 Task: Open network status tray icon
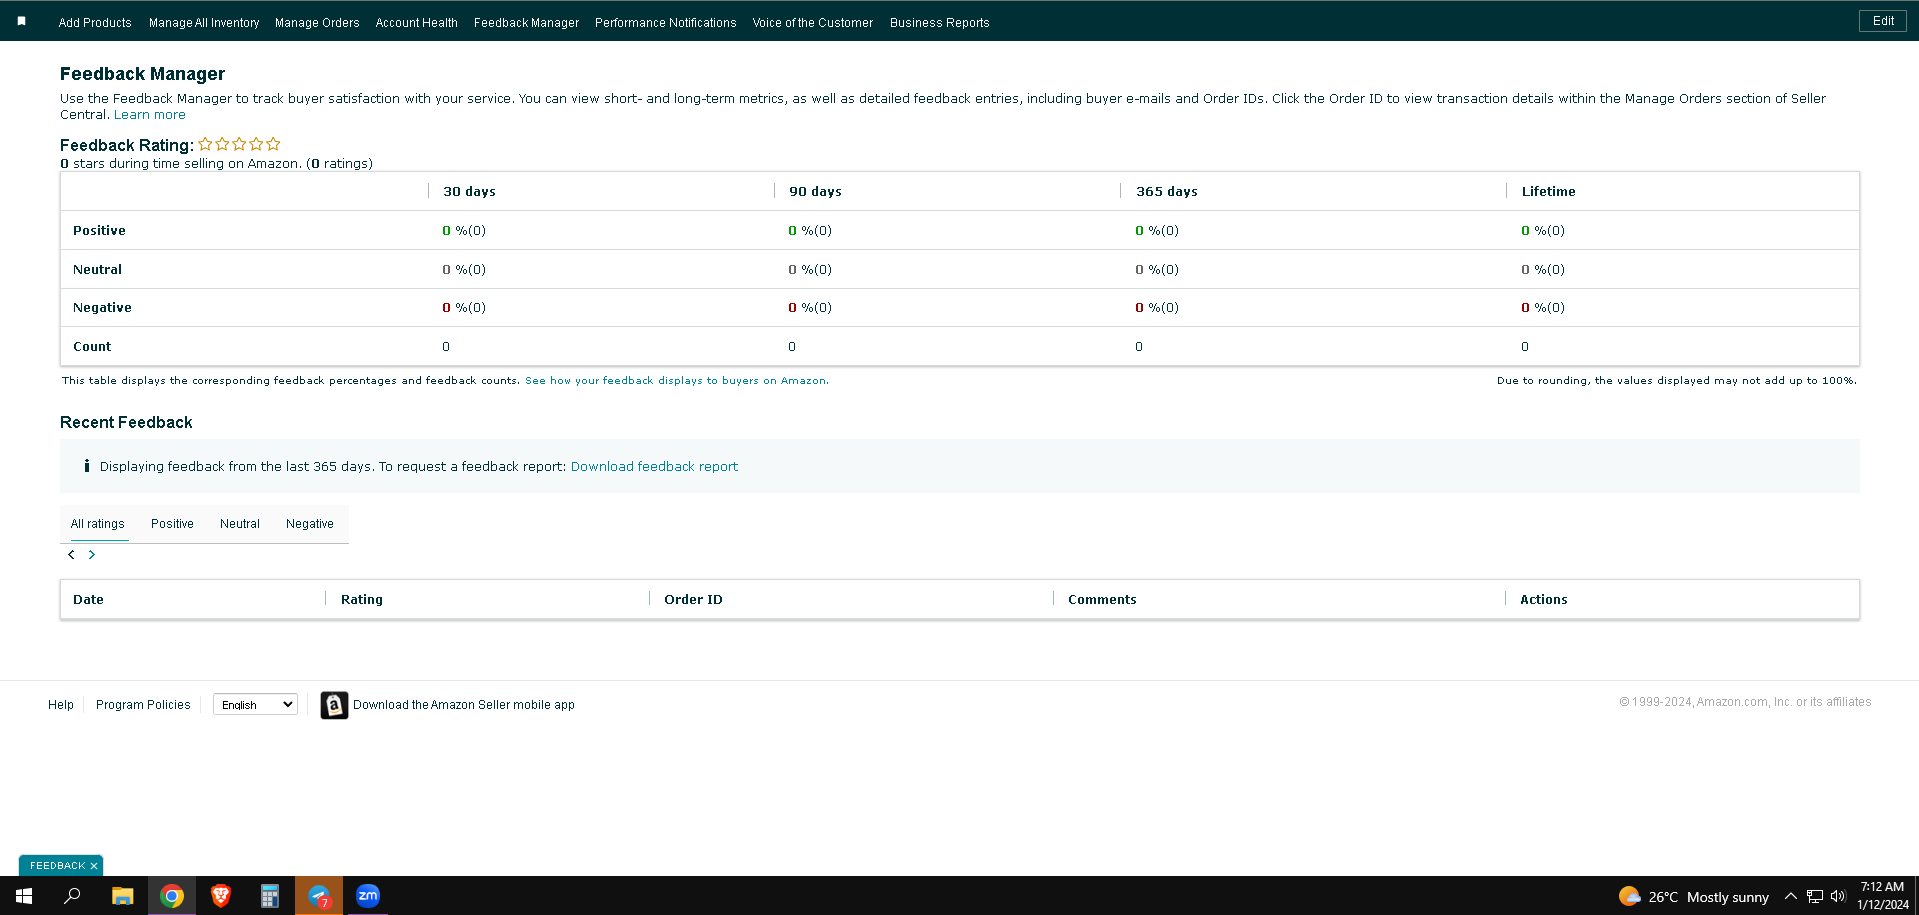1815,896
